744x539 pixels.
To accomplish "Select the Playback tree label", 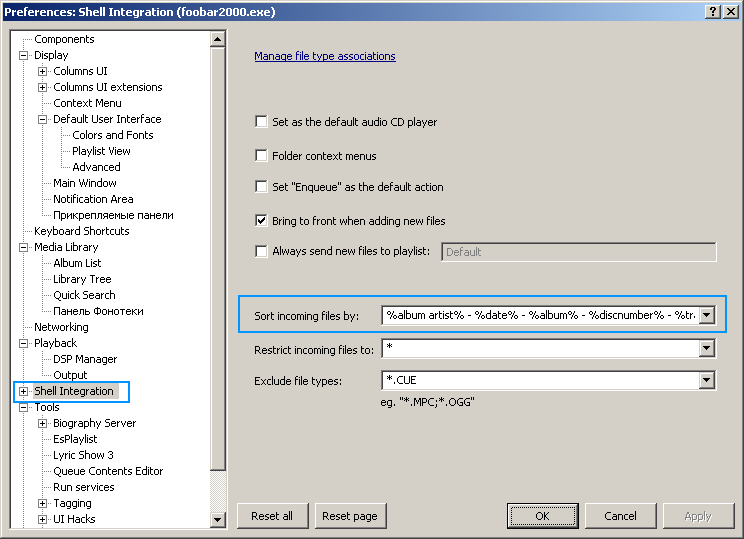I will coord(55,344).
